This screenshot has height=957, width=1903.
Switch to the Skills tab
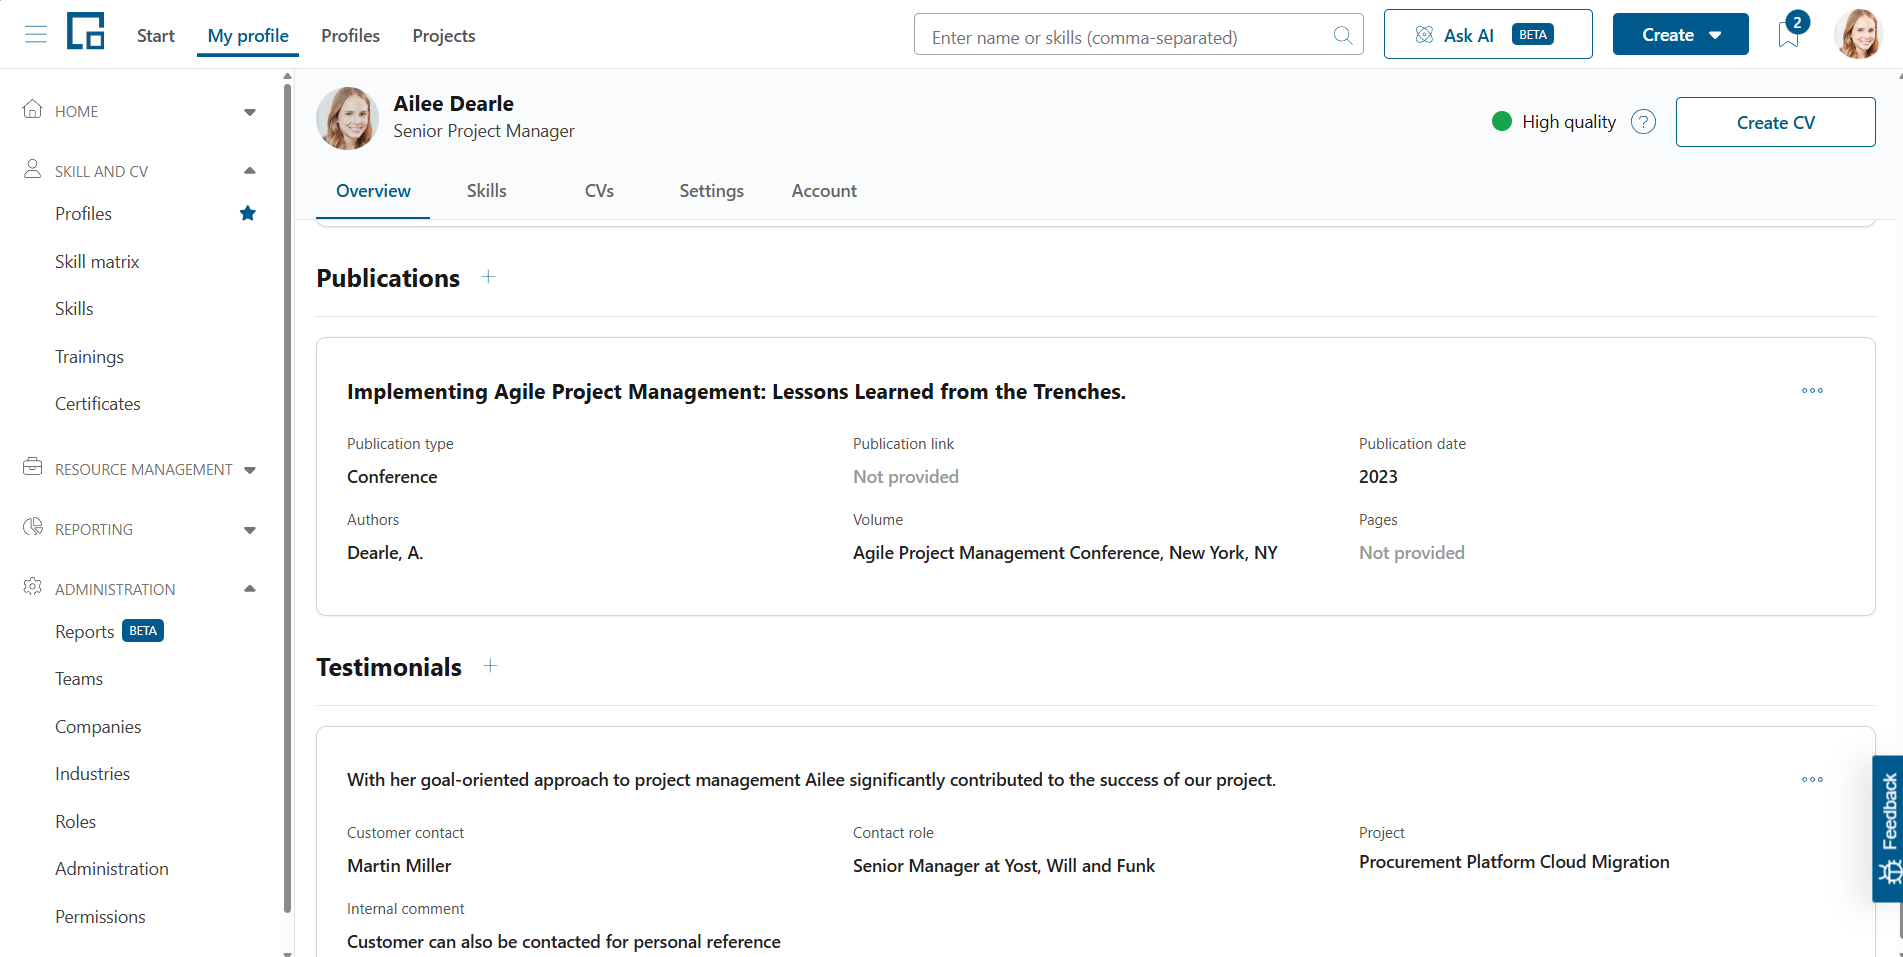(x=487, y=191)
